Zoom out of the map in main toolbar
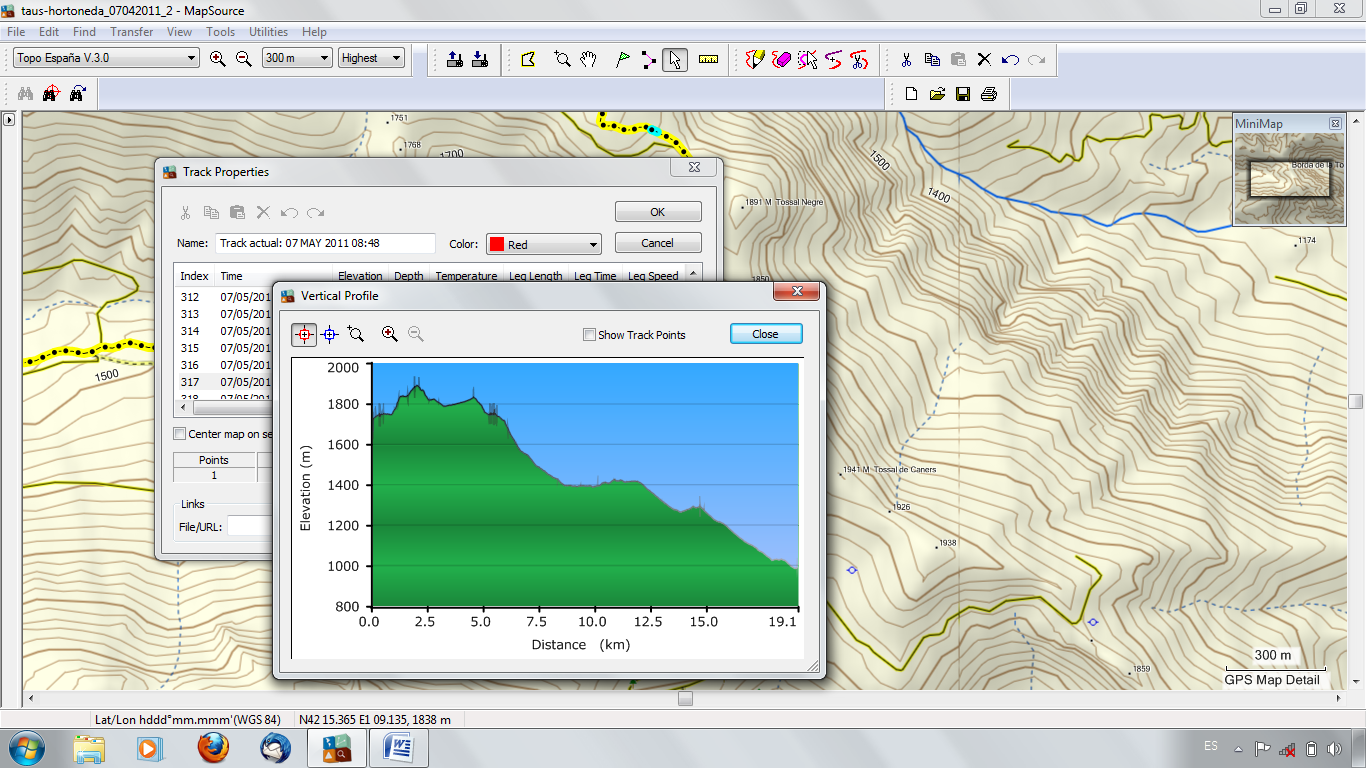Screen dimensions: 1366x768 coord(243,59)
